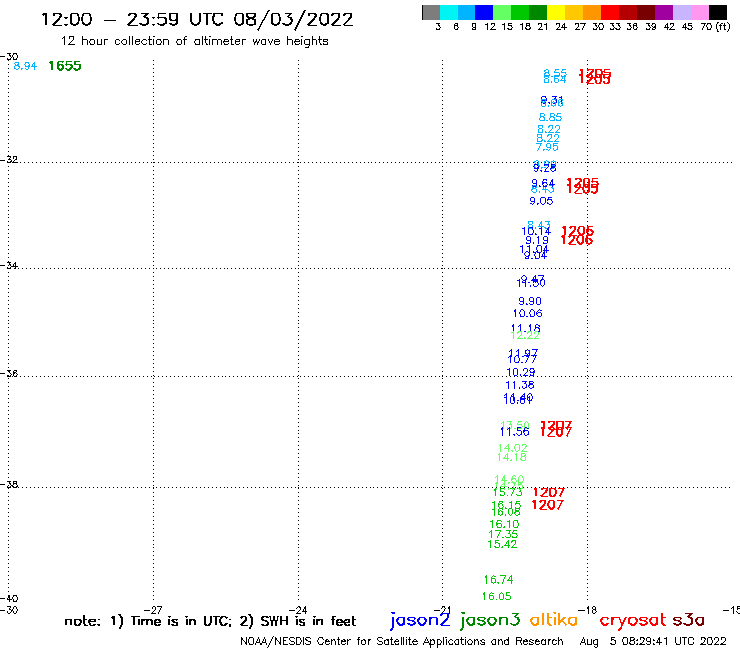Click the '-40' latitude axis label
This screenshot has height=650, width=740.
pyautogui.click(x=9, y=599)
